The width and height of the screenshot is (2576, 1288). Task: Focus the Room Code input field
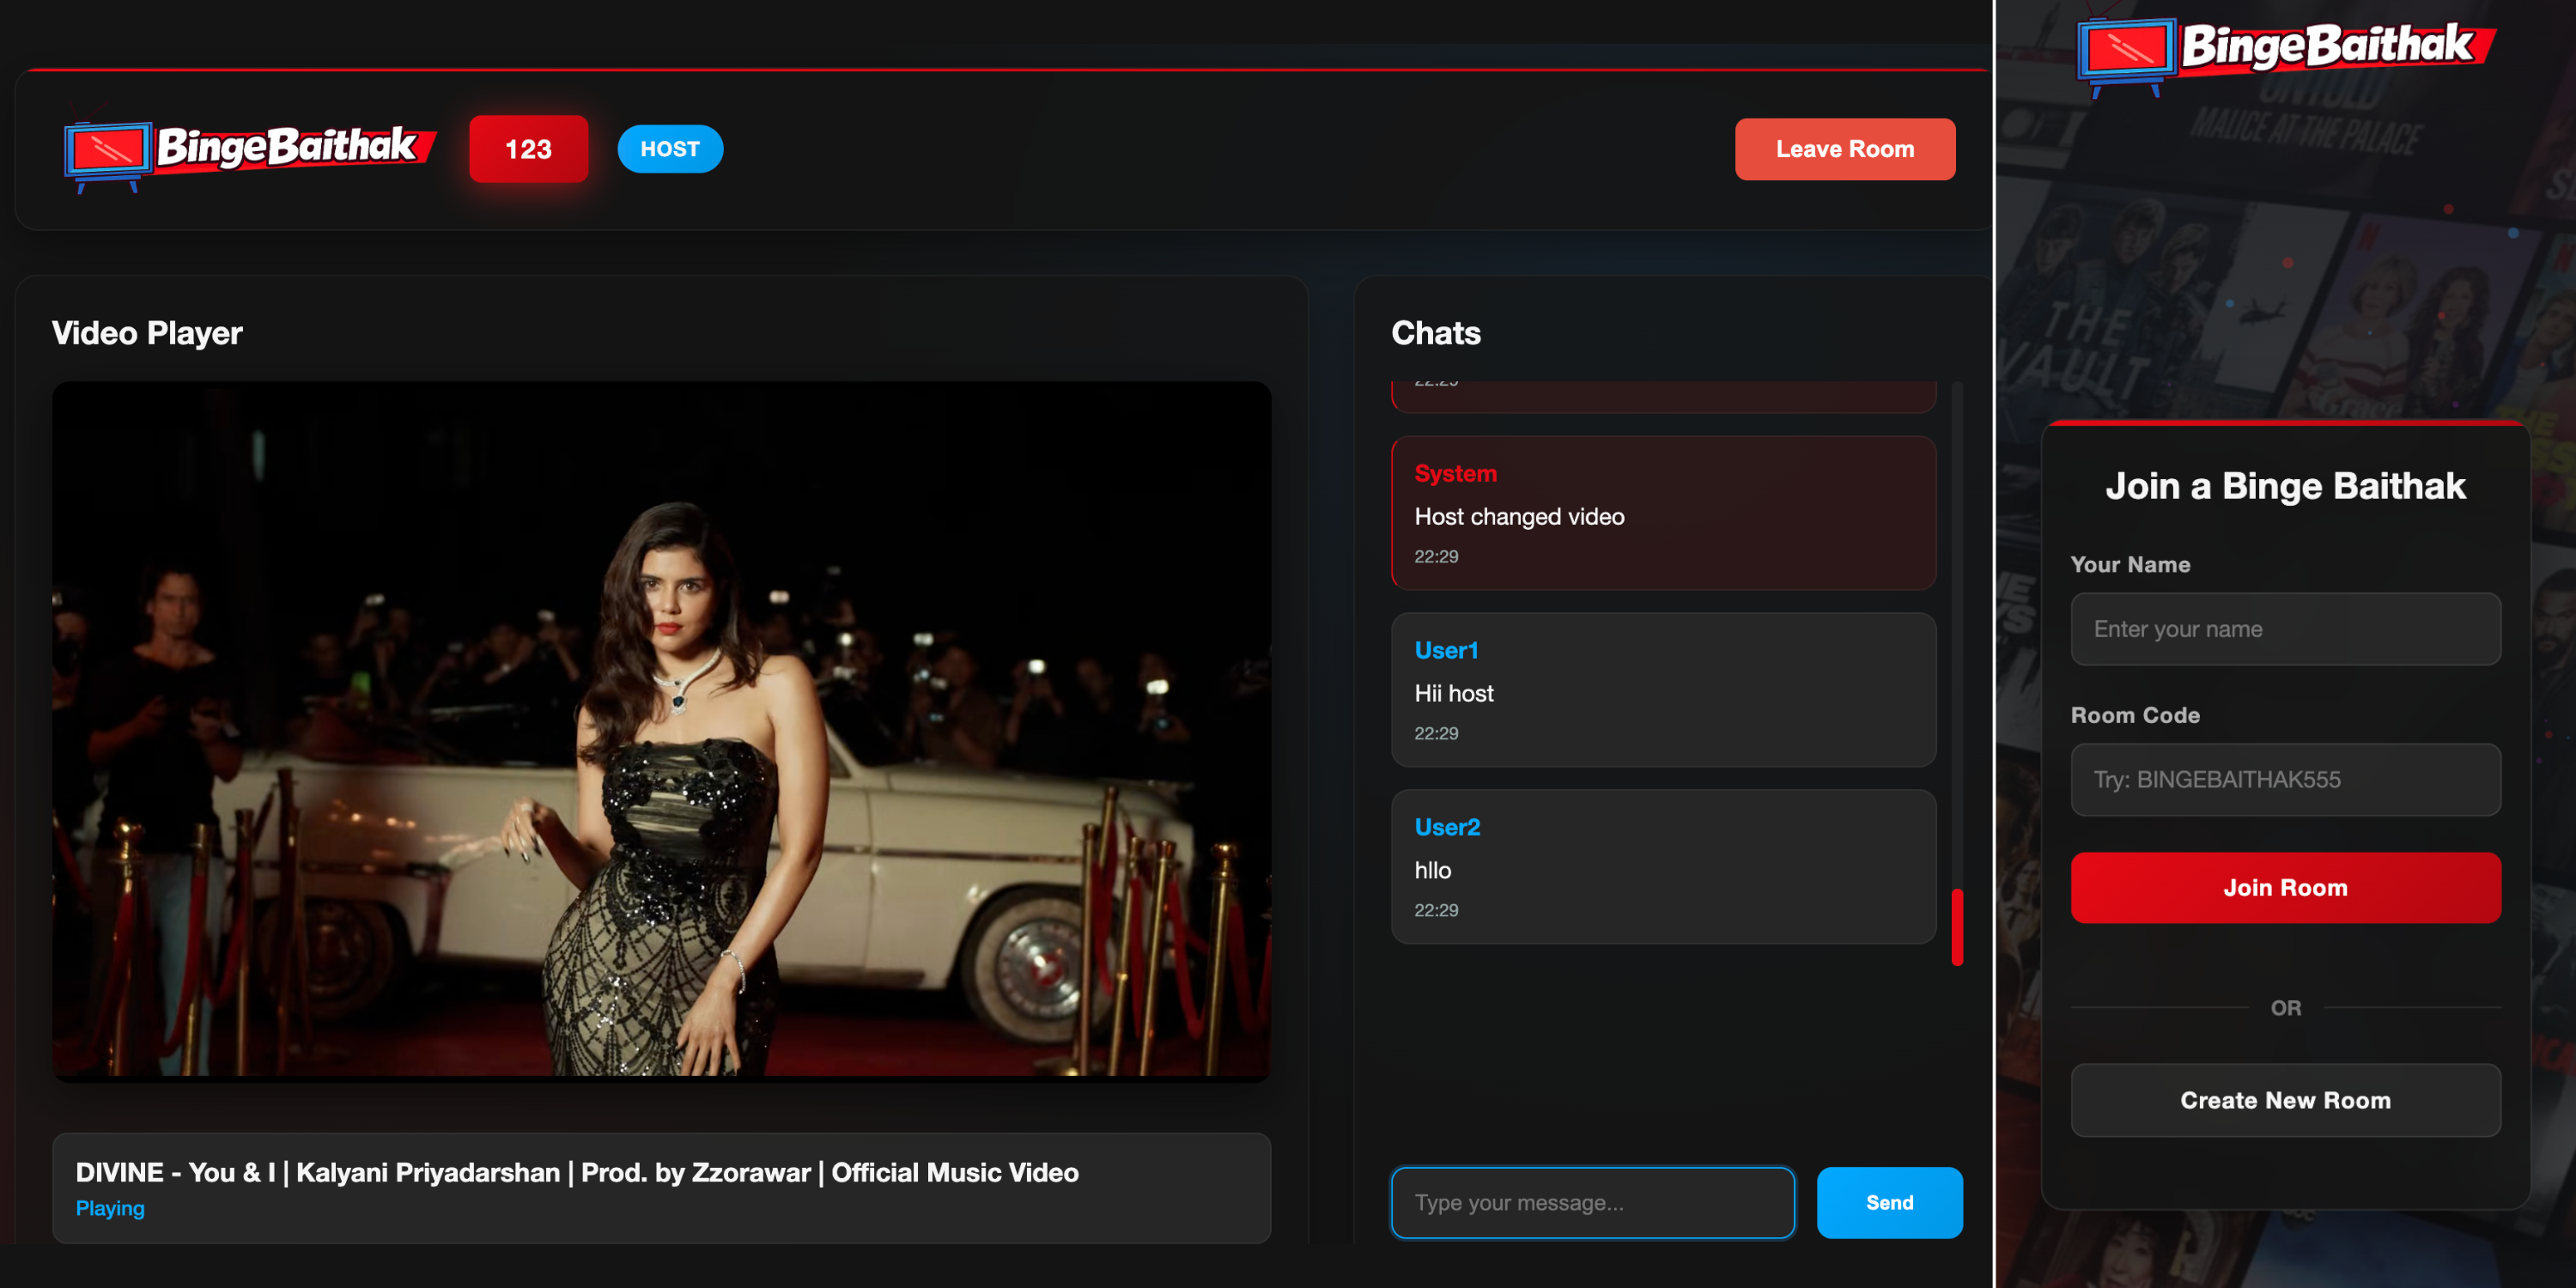[2285, 779]
